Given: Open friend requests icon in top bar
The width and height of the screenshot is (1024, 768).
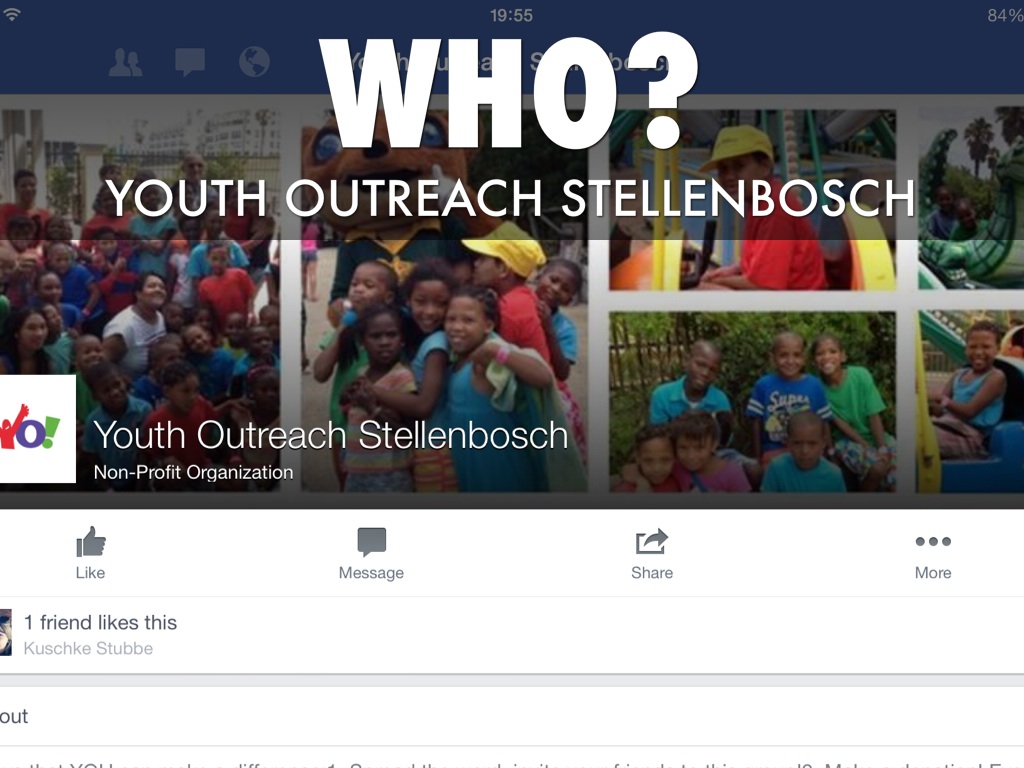Looking at the screenshot, I should click(125, 63).
